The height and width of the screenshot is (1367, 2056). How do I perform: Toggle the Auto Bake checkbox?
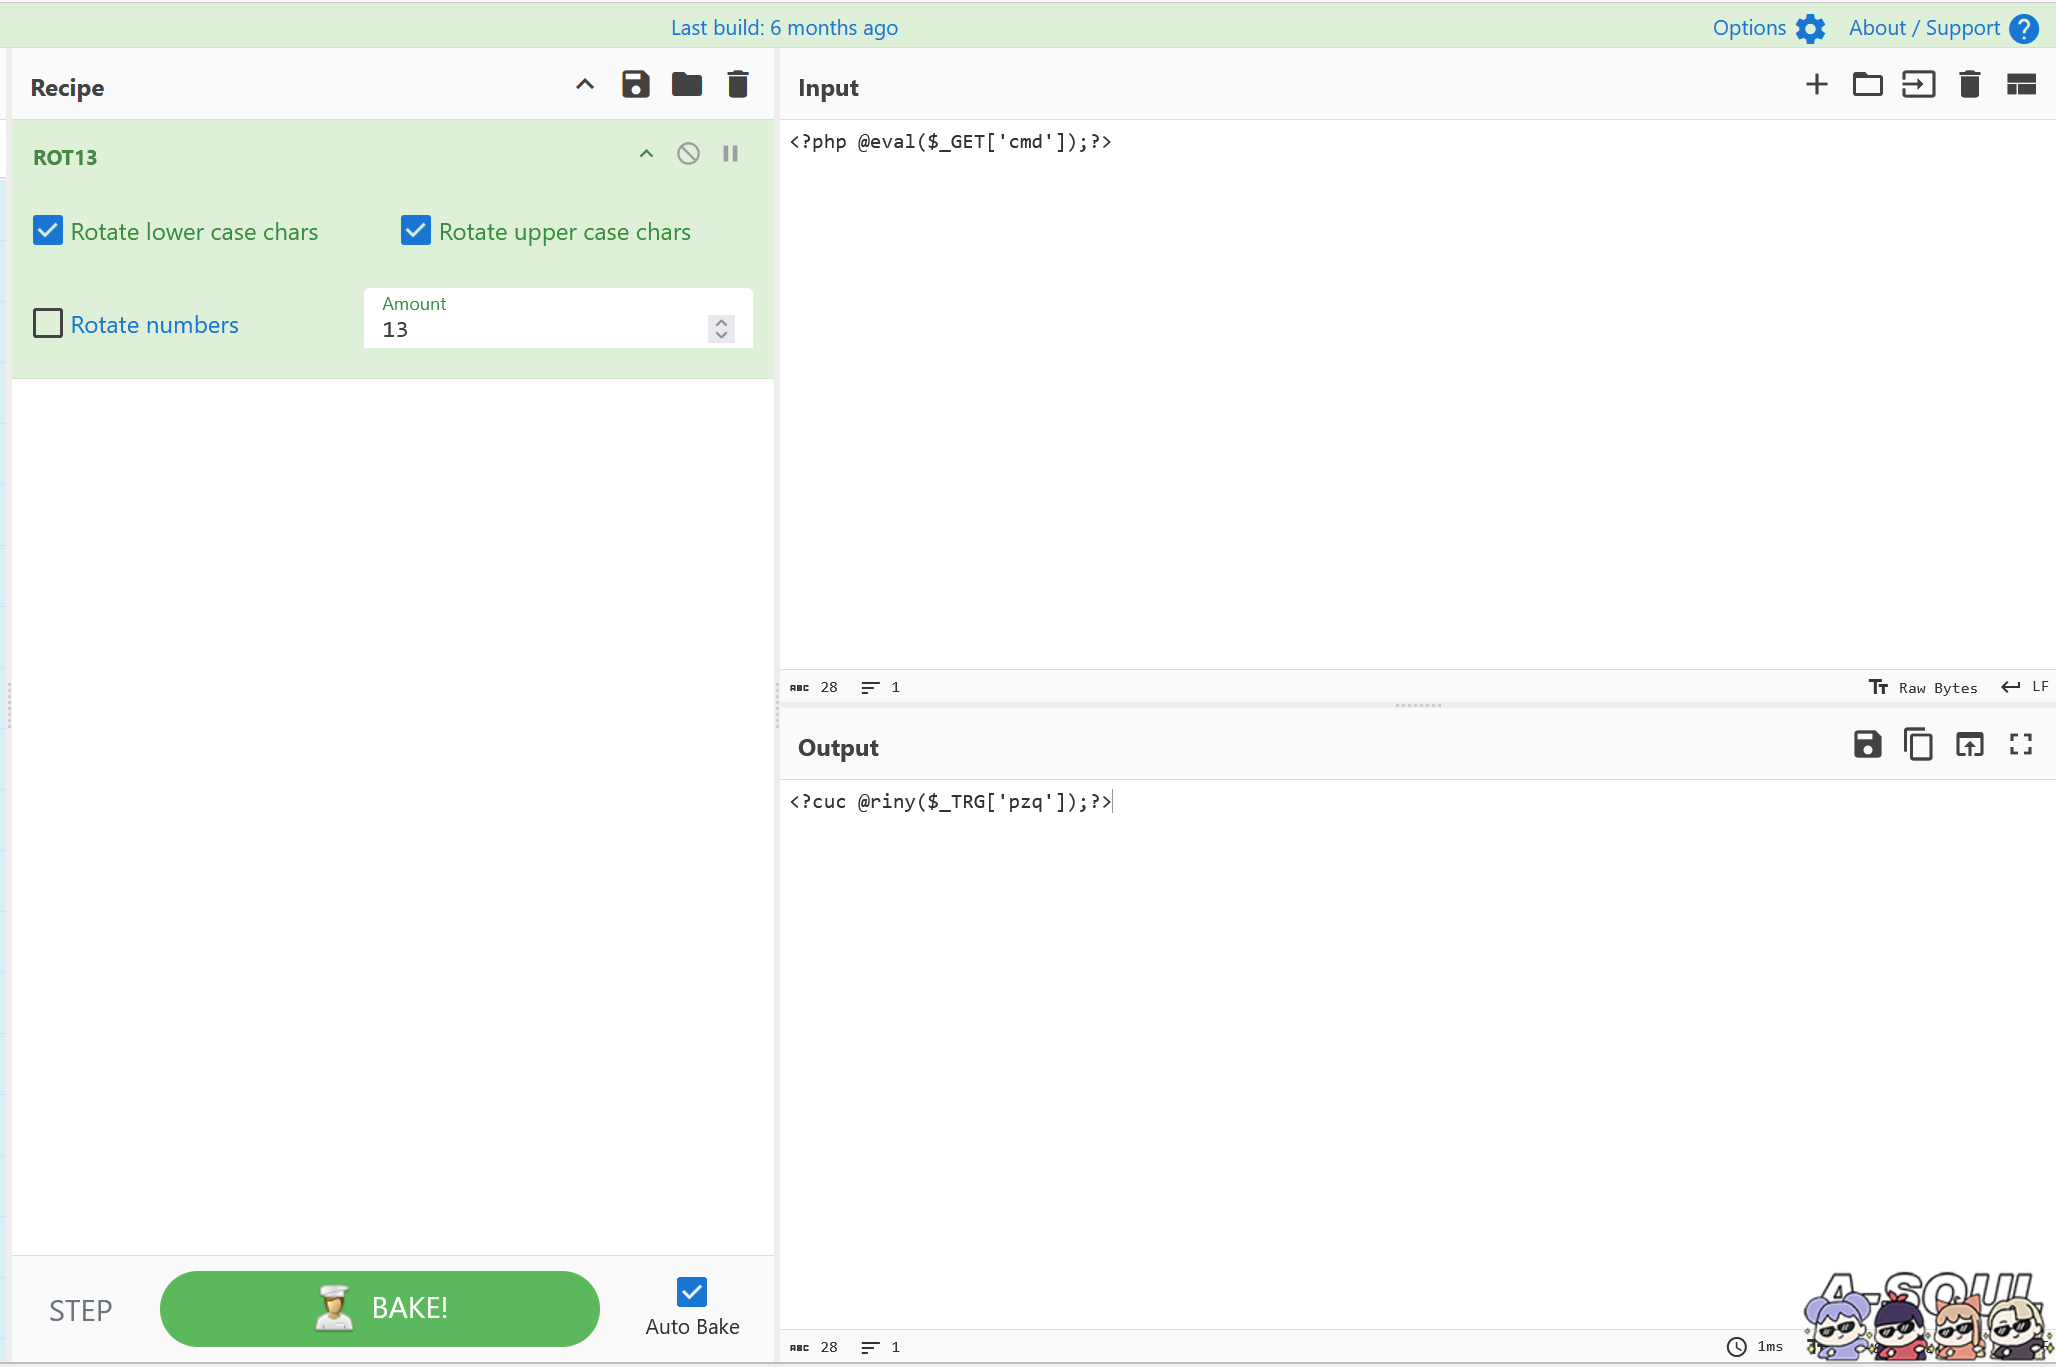point(691,1292)
